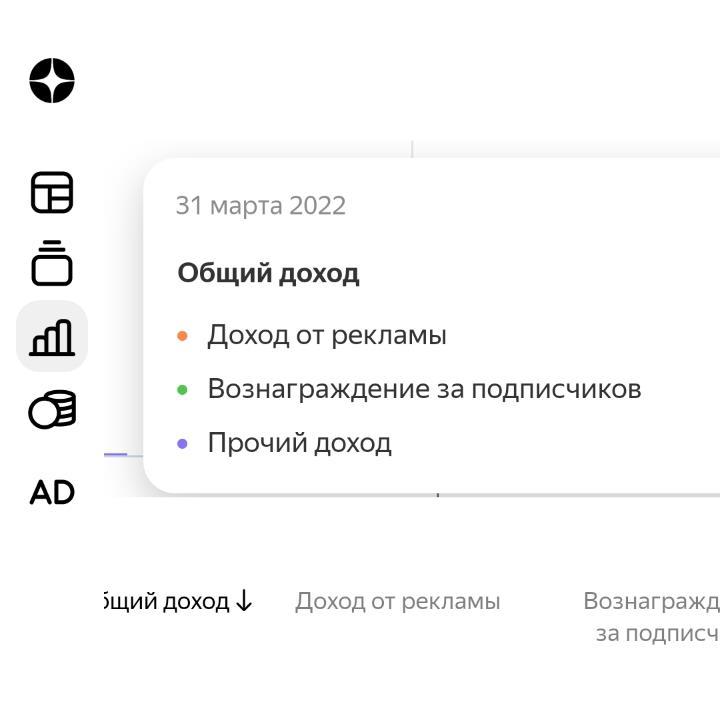The height and width of the screenshot is (719, 720).
Task: Open the AD advertising section icon
Action: tap(52, 492)
